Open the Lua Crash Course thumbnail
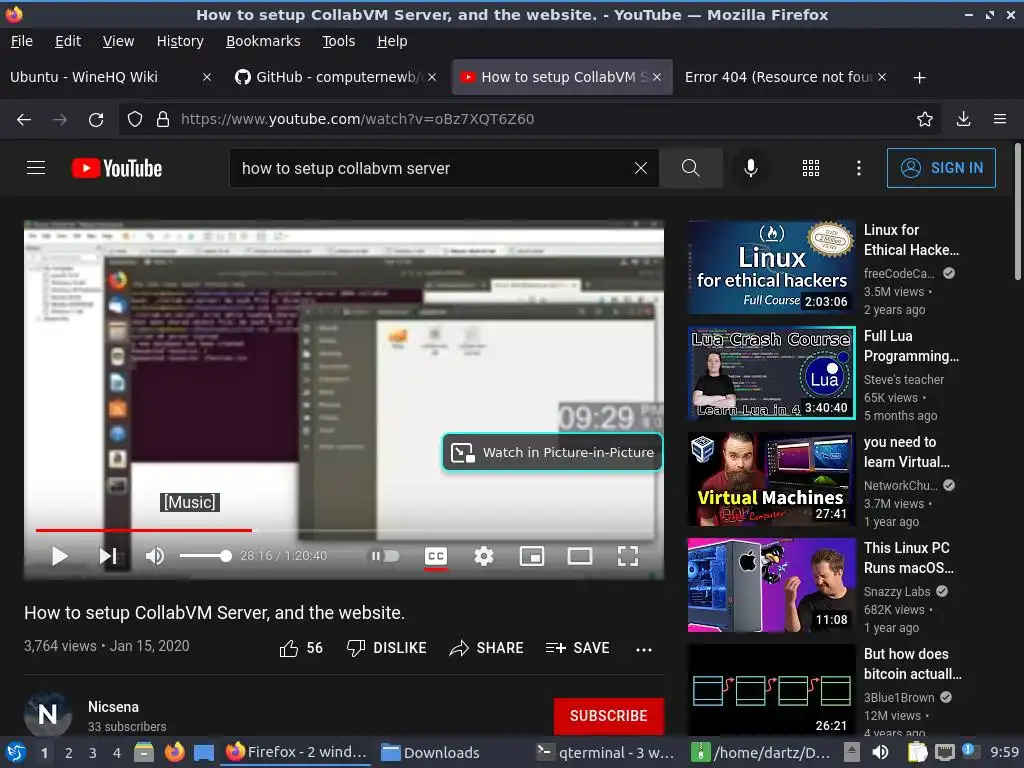This screenshot has width=1024, height=768. click(771, 373)
